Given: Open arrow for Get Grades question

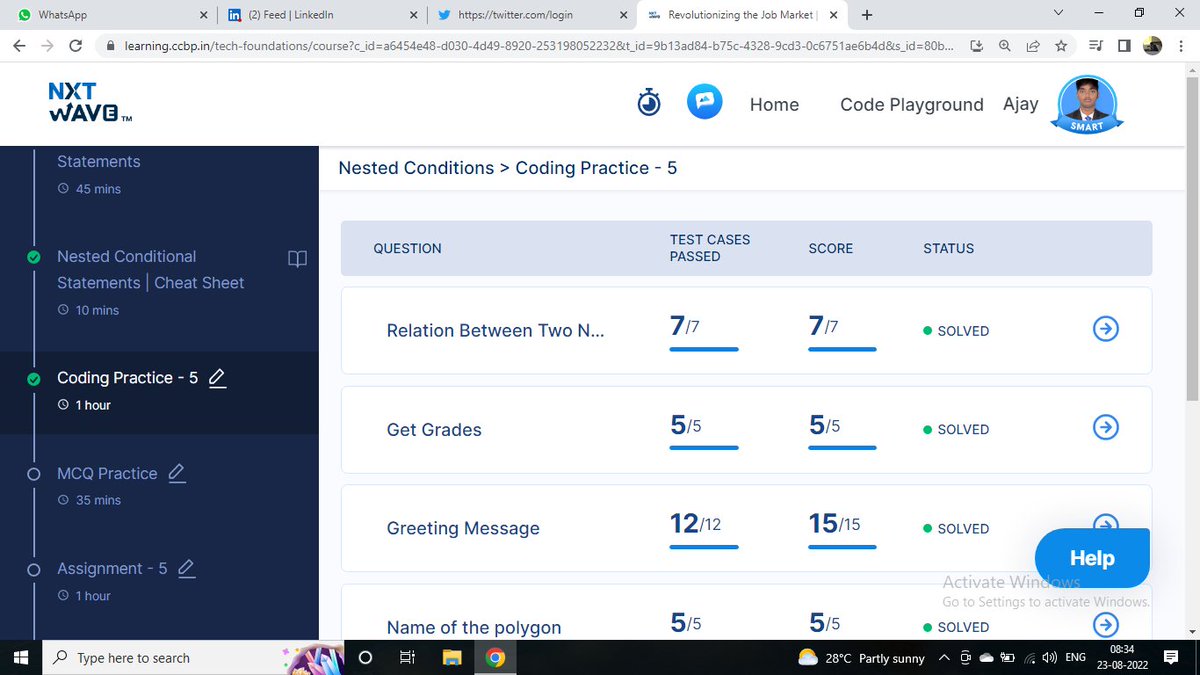Looking at the screenshot, I should (x=1105, y=428).
